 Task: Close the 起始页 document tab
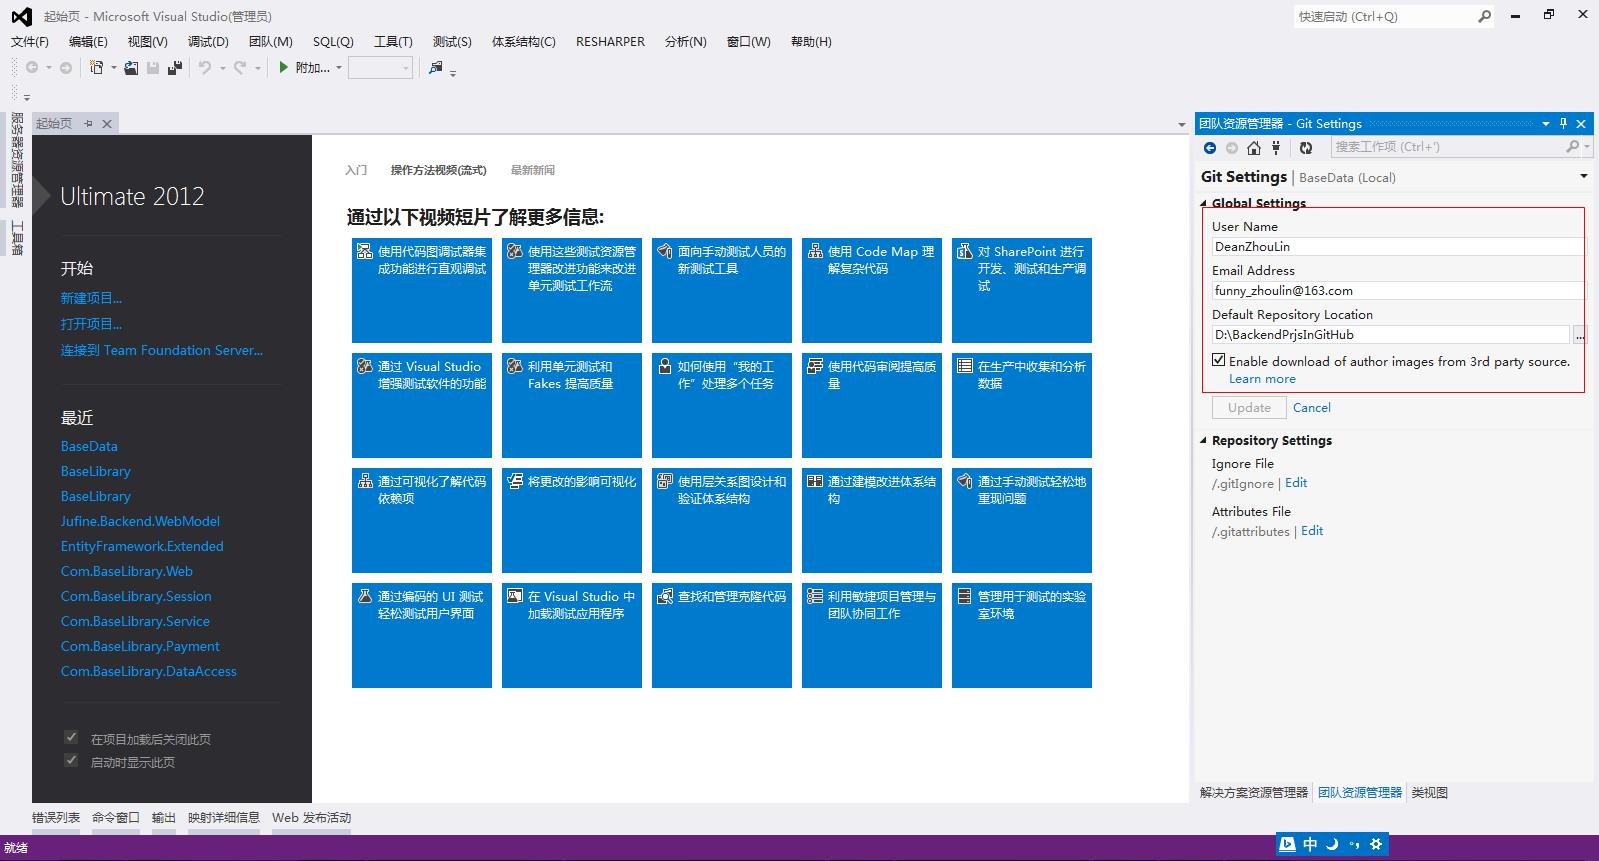[107, 123]
